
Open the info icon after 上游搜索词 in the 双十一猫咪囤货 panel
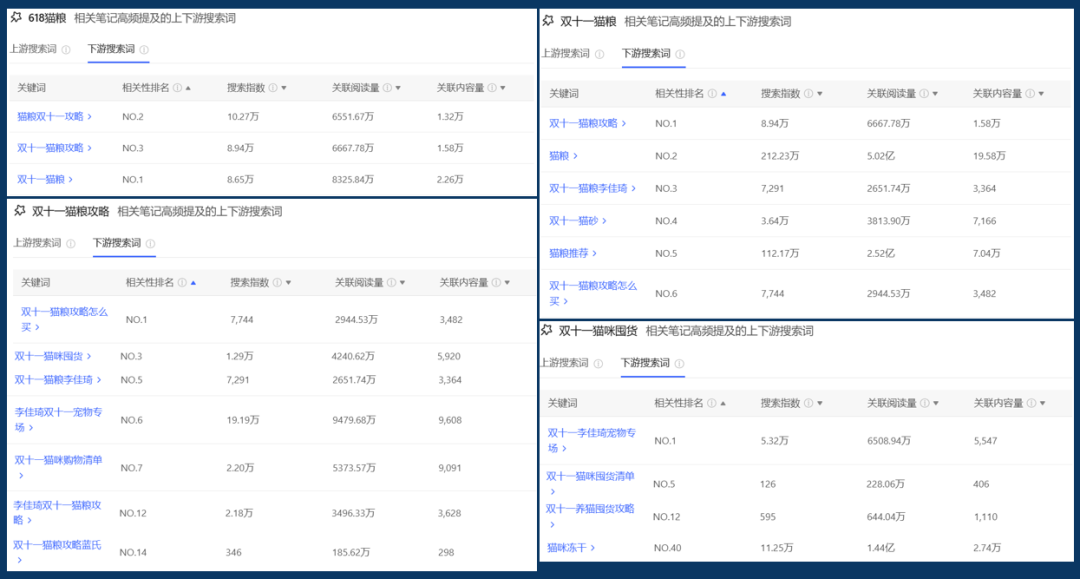click(598, 364)
